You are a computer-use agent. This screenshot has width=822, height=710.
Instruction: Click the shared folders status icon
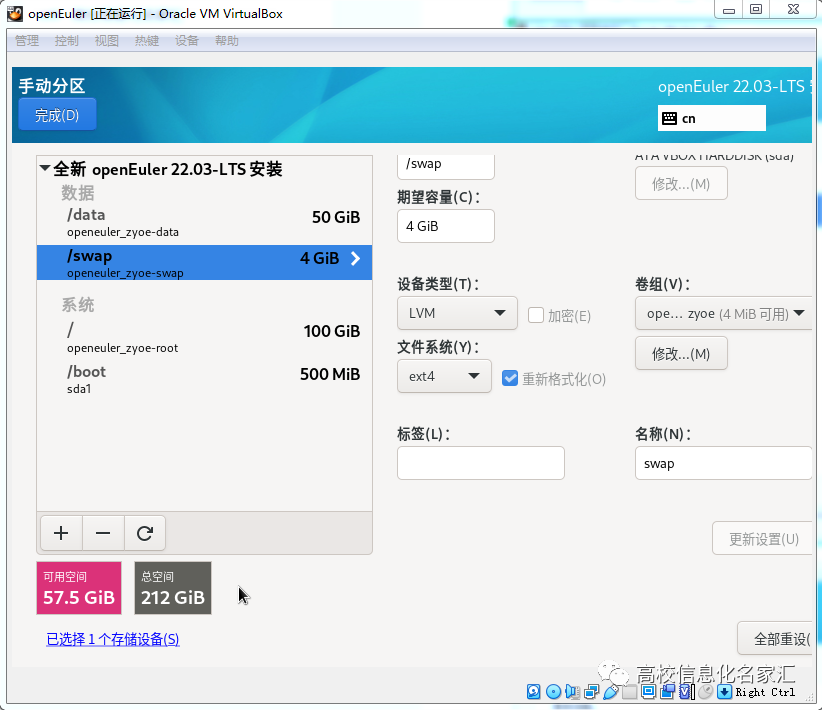point(628,691)
